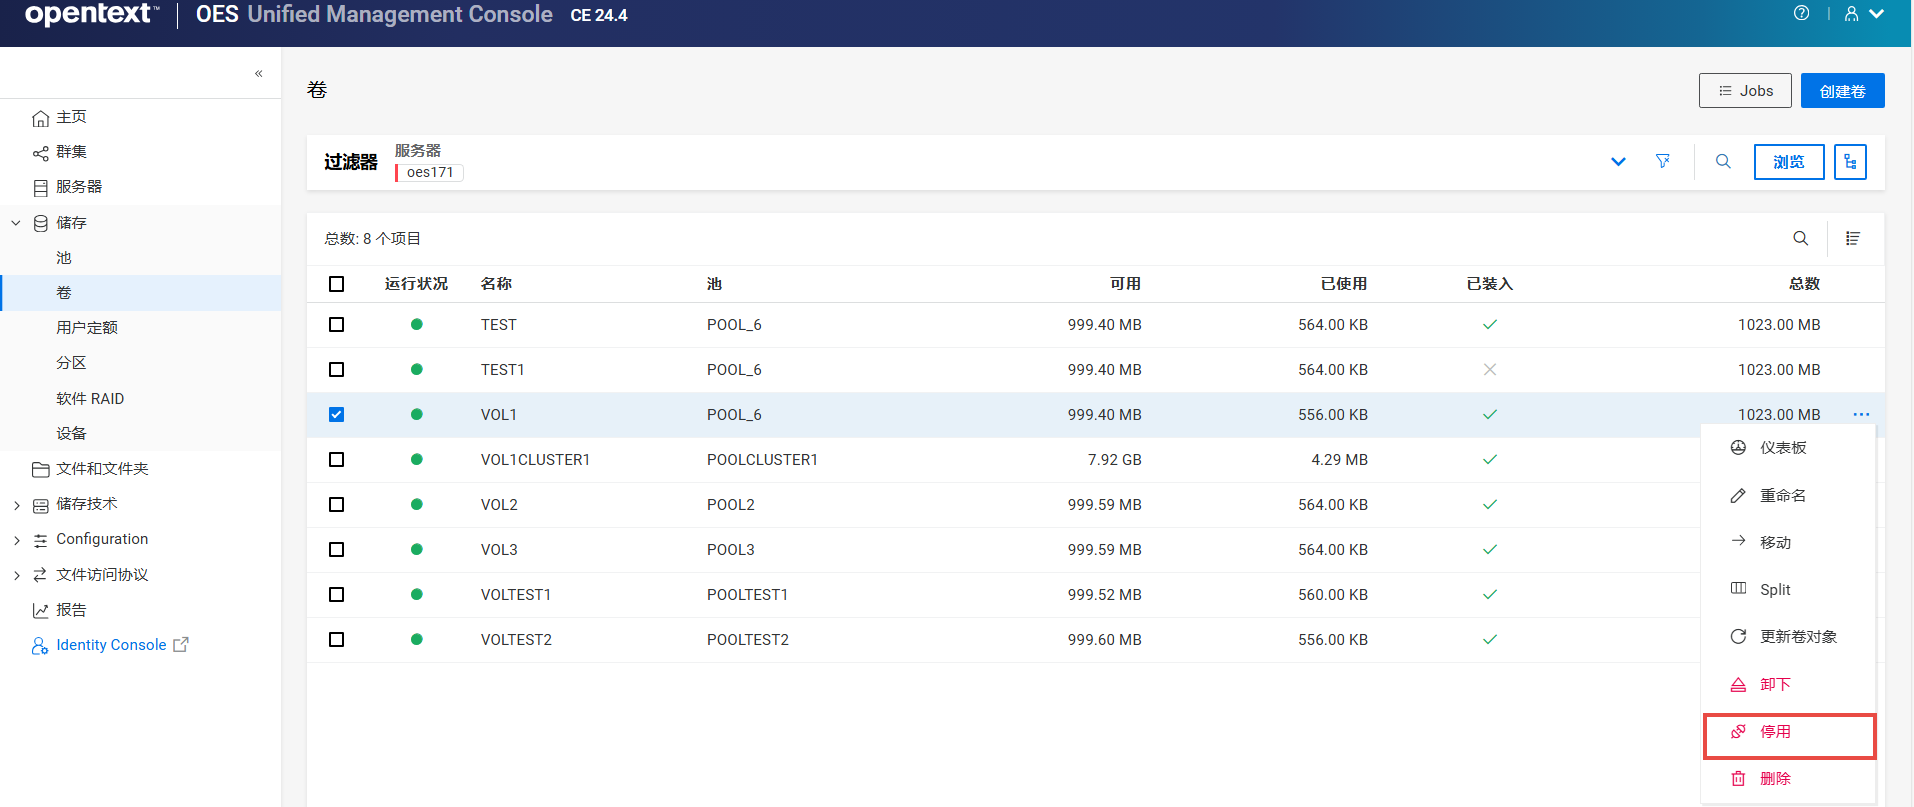Open the VOL1 row three-dot menu
The height and width of the screenshot is (807, 1914).
(x=1860, y=414)
